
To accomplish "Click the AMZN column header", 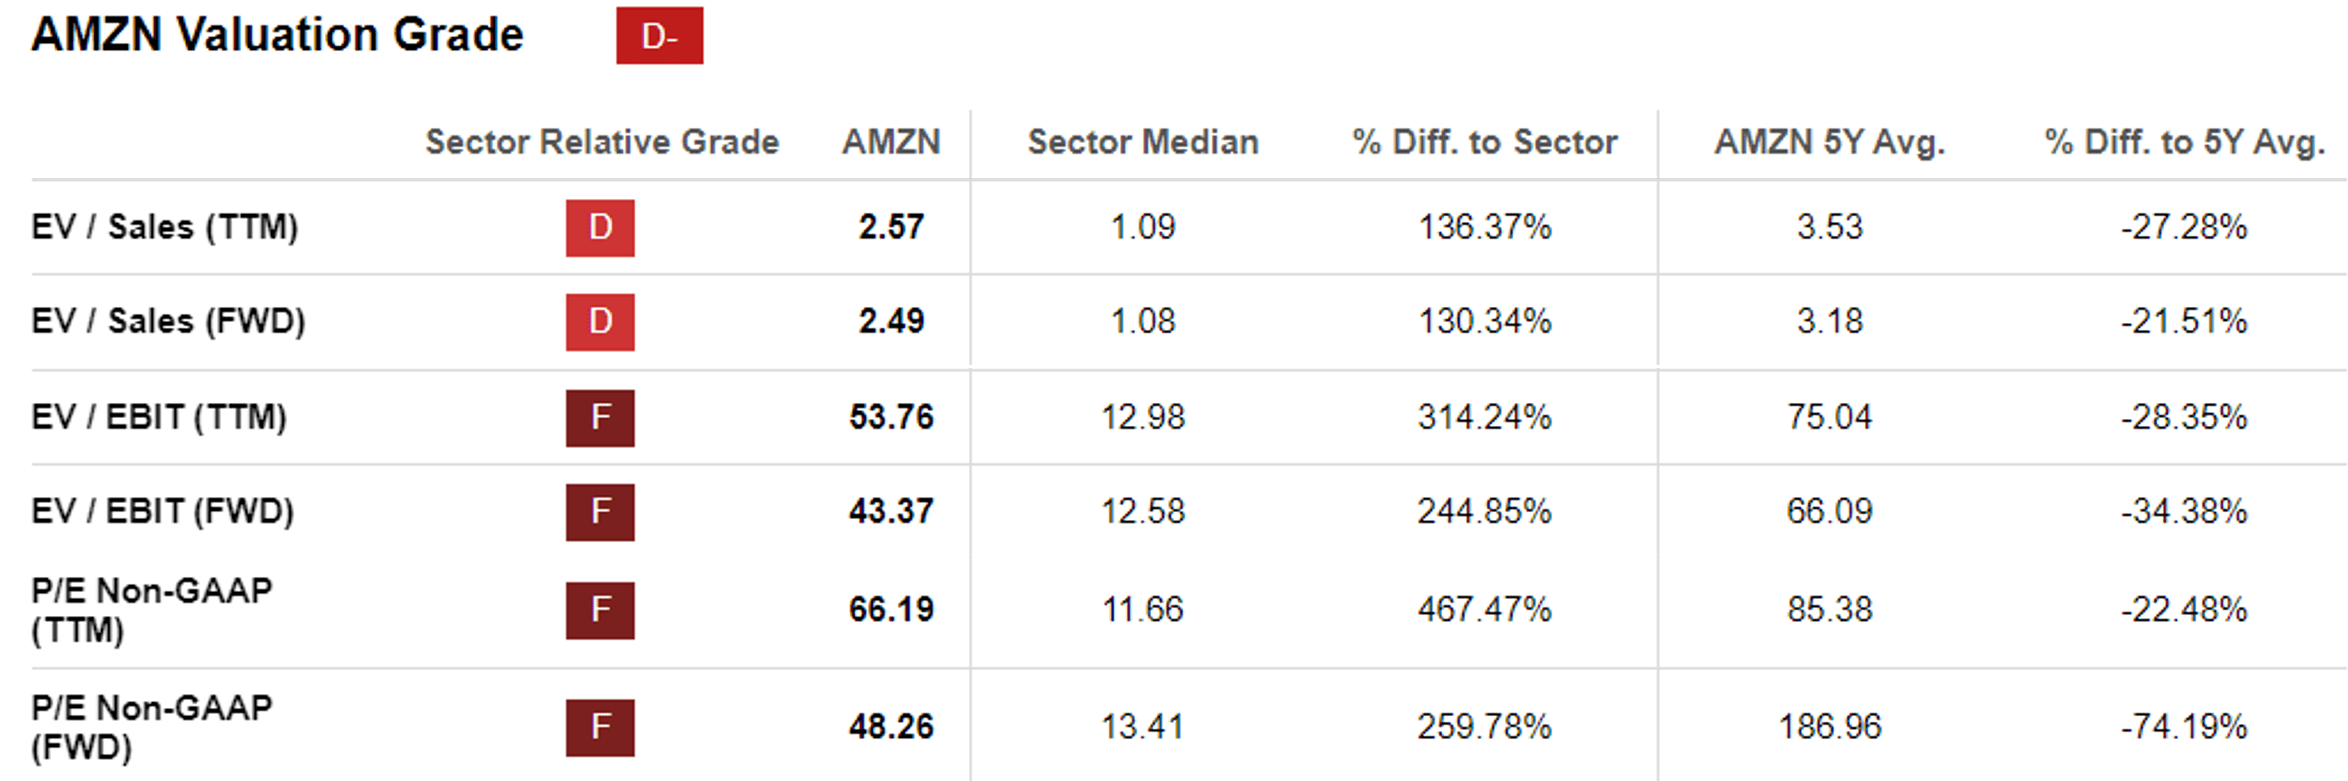I will coord(891,142).
